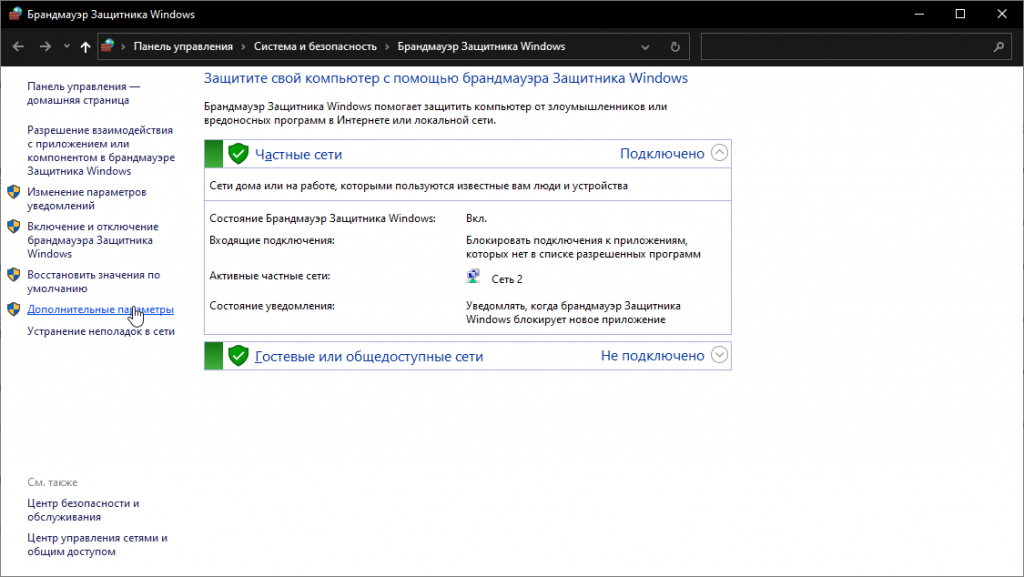Click the Подключено status text
This screenshot has width=1024, height=577.
coord(662,154)
